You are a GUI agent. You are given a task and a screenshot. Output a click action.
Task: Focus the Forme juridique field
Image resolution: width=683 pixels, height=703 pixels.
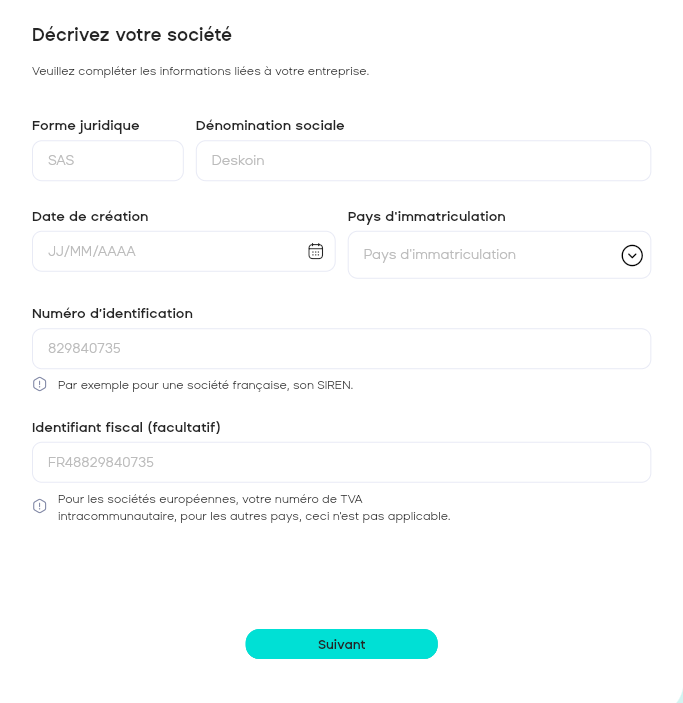108,160
